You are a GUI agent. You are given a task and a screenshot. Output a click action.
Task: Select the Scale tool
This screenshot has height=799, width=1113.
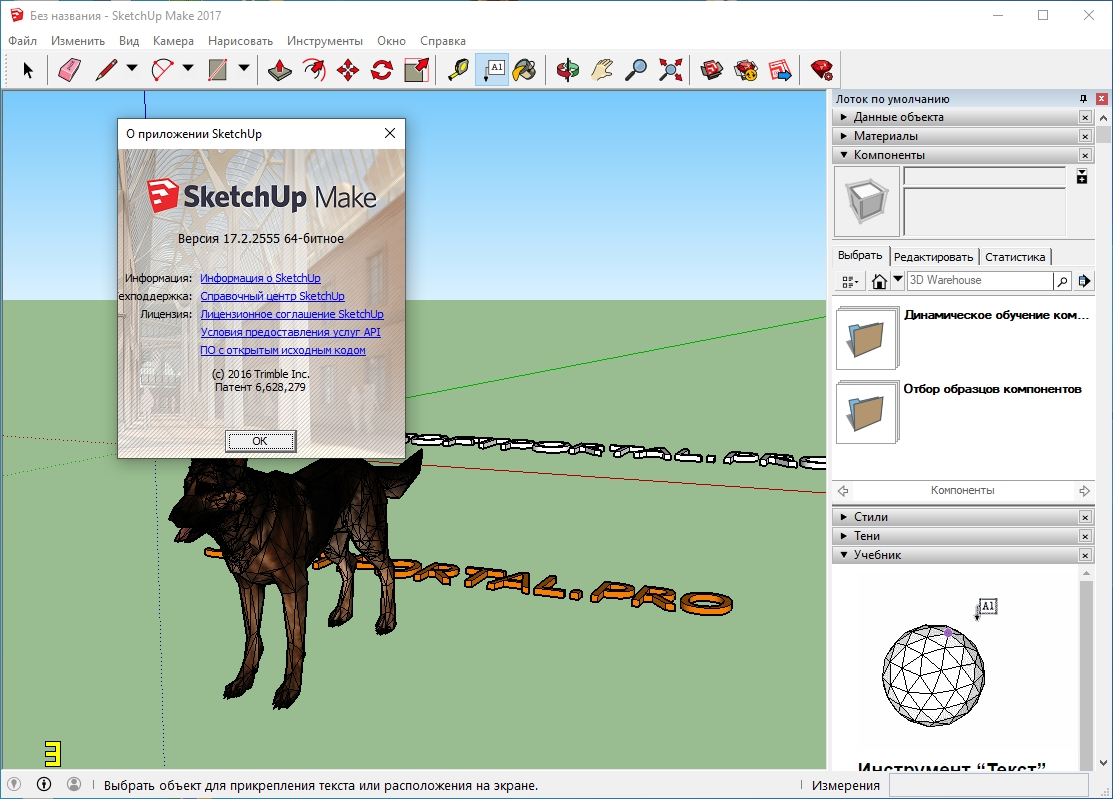(x=416, y=70)
